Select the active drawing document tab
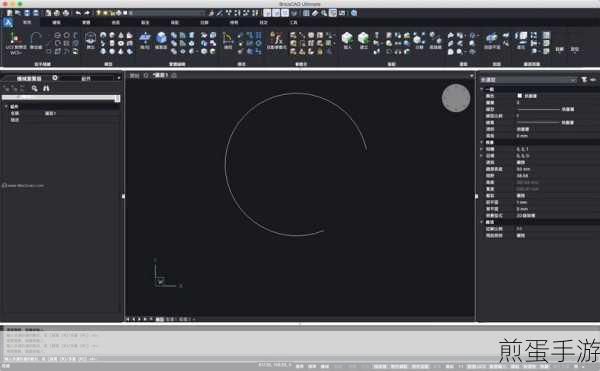 pos(160,75)
